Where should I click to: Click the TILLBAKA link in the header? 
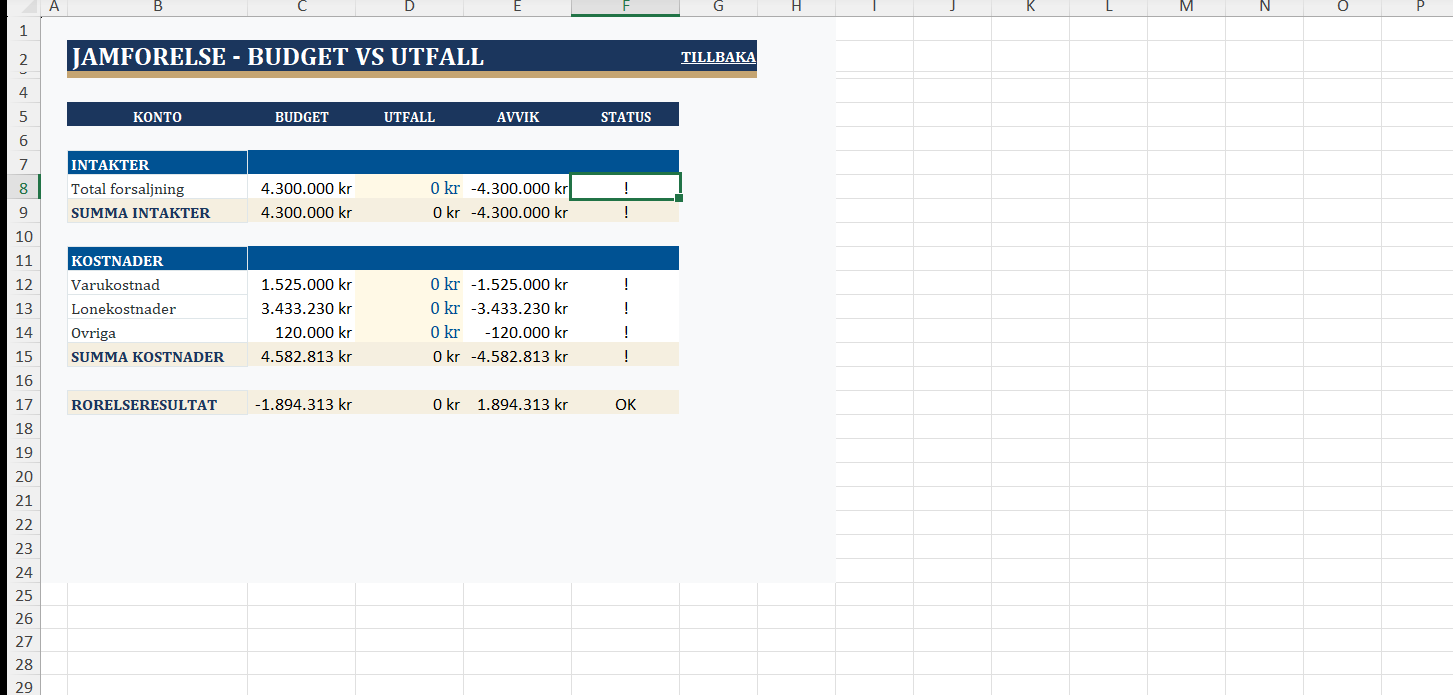(x=718, y=57)
